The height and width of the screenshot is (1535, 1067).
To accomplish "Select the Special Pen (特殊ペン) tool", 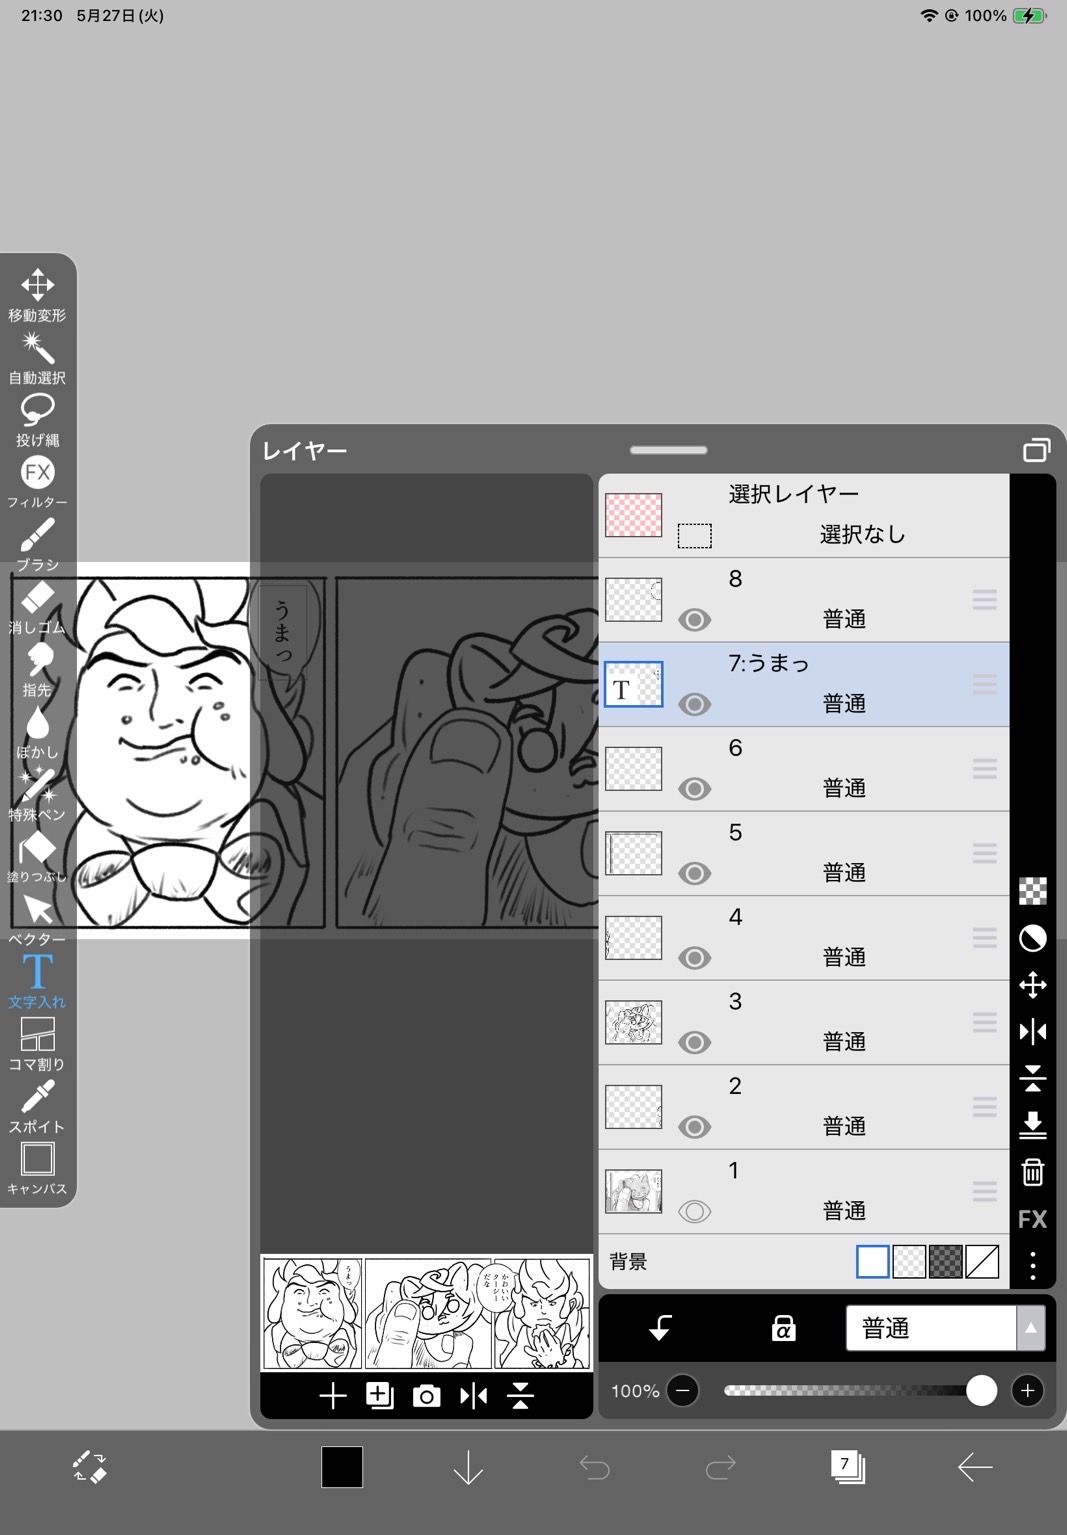I will tap(37, 794).
